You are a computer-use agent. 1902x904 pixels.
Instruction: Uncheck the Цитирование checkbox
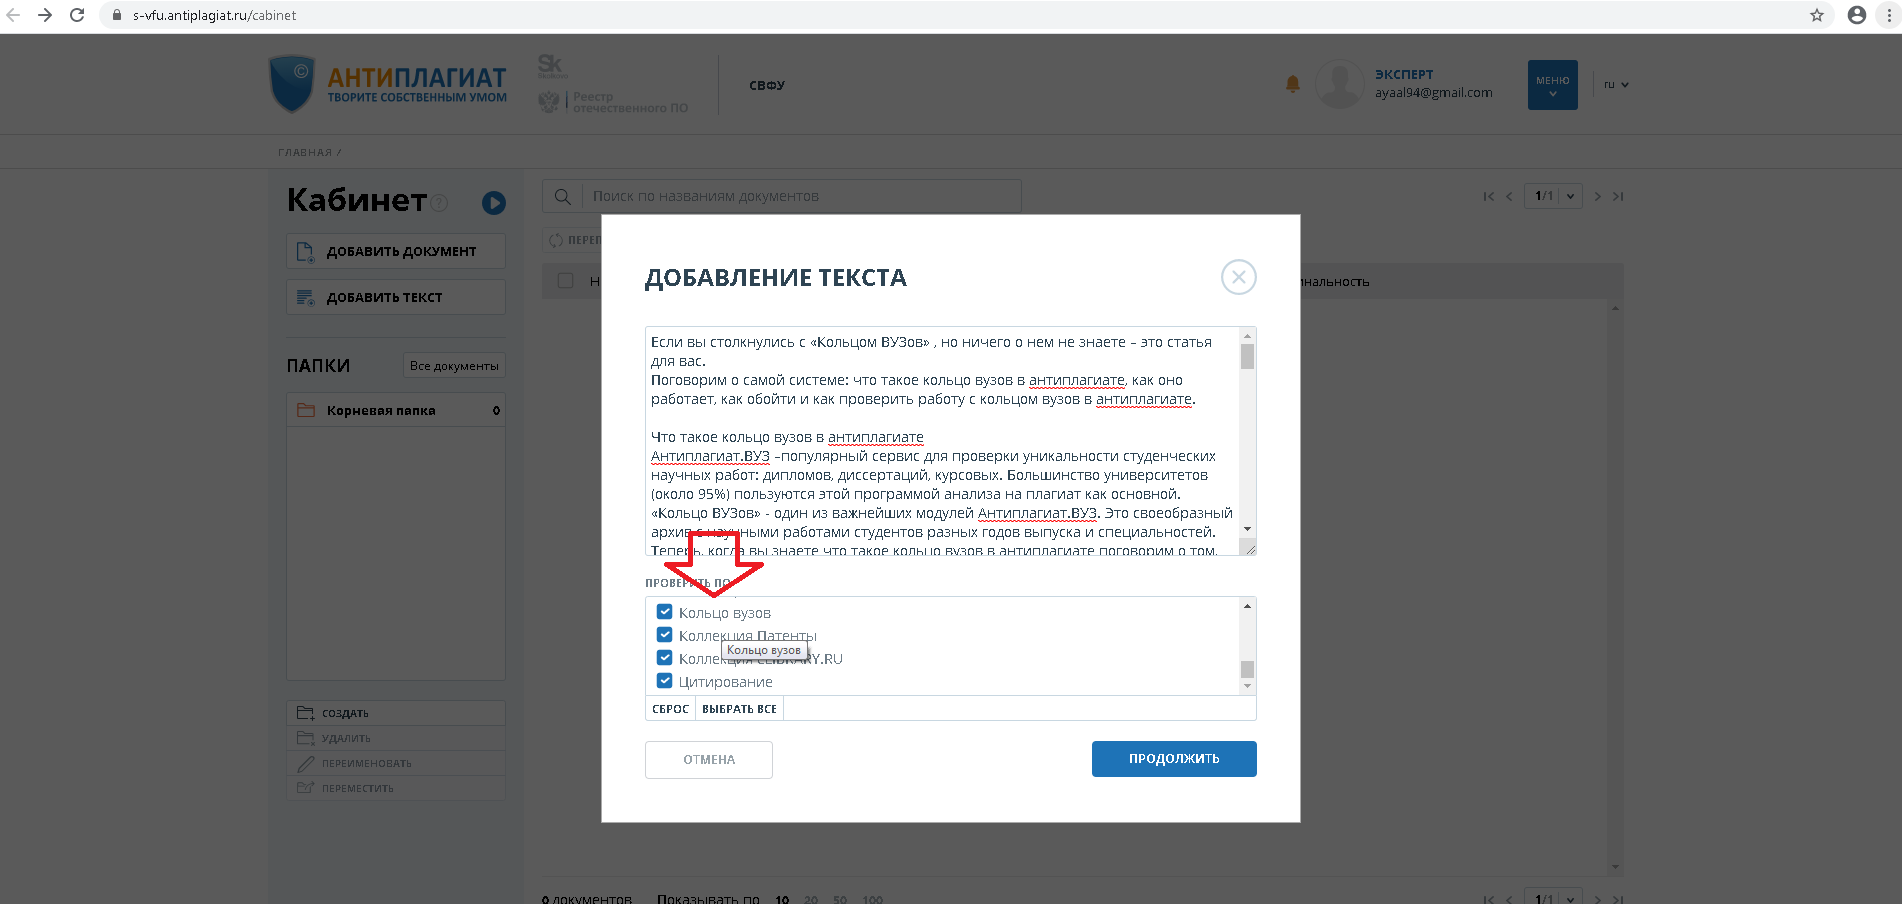pos(664,681)
